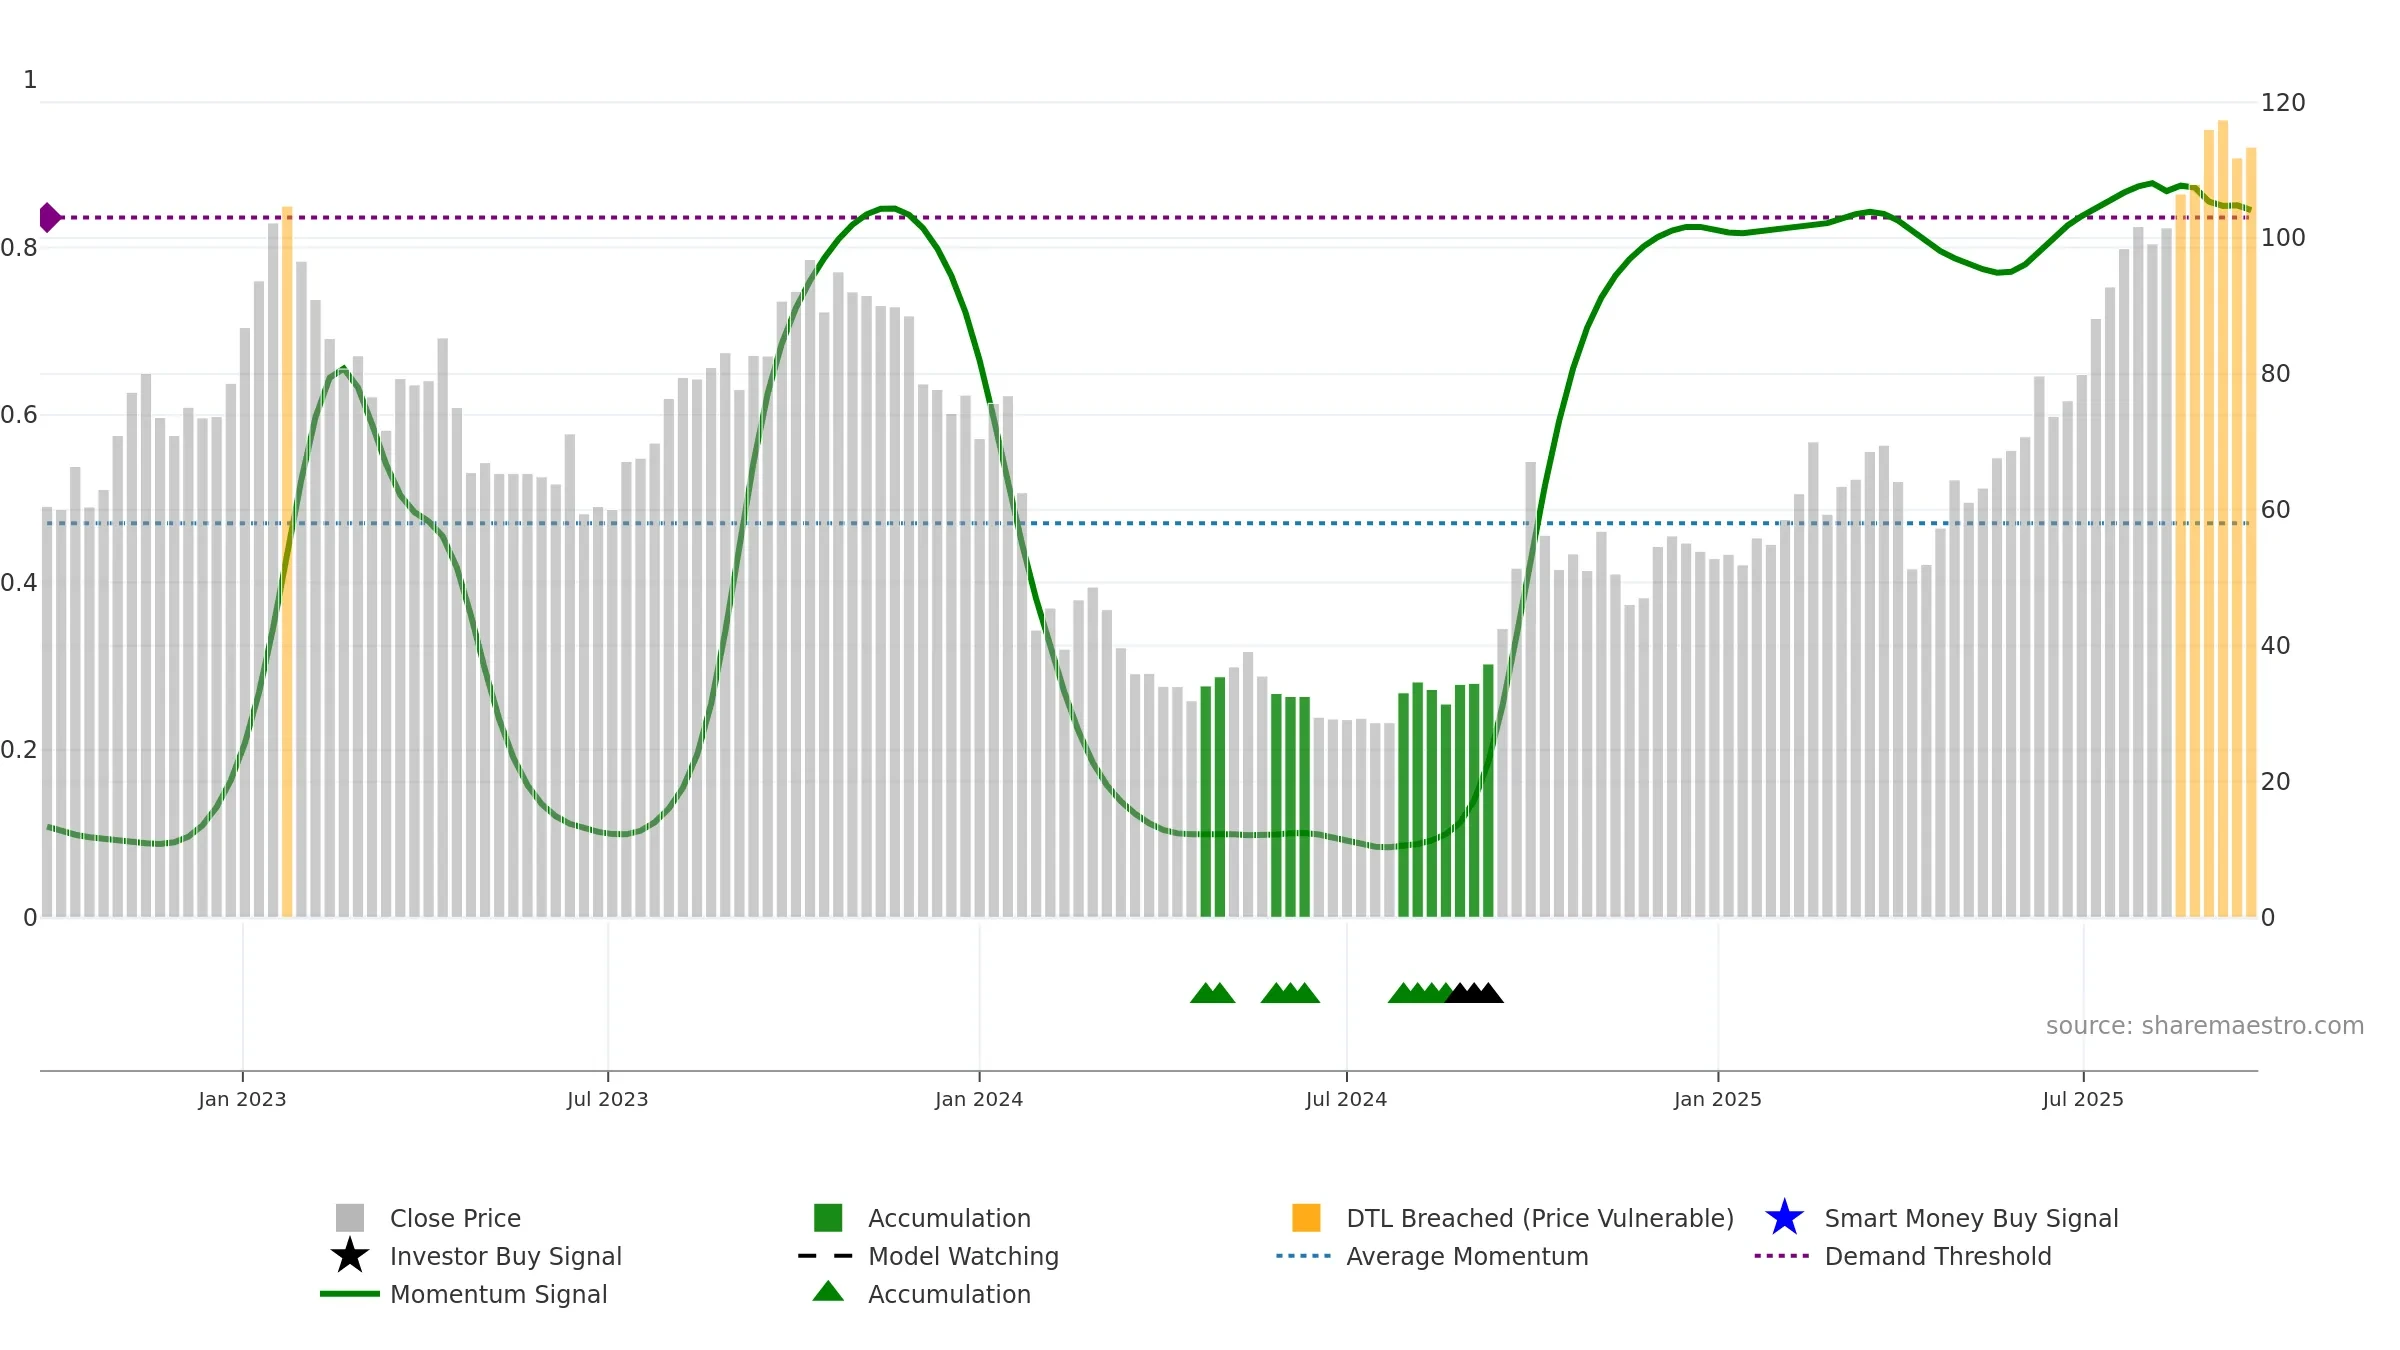Click the gray Close Price legend square
The width and height of the screenshot is (2400, 1350).
coord(349,1218)
